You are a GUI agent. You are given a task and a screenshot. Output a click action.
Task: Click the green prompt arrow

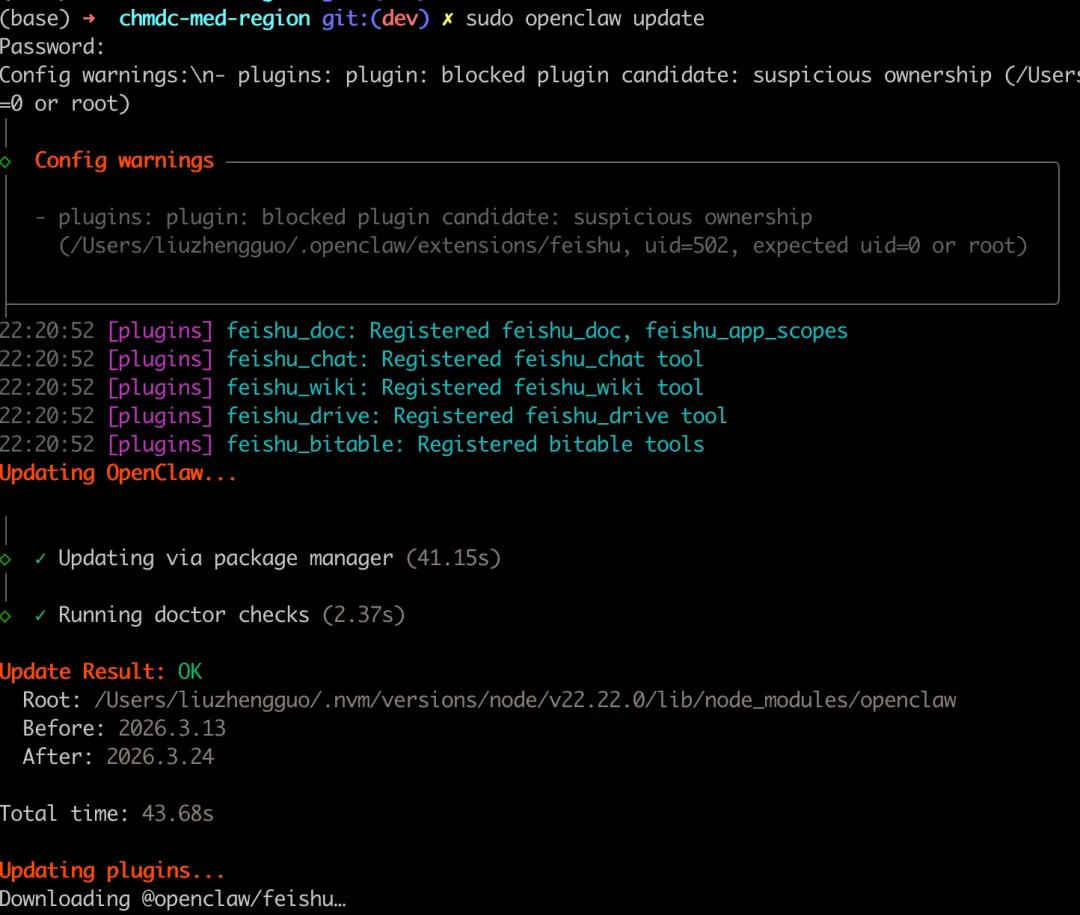click(x=85, y=18)
